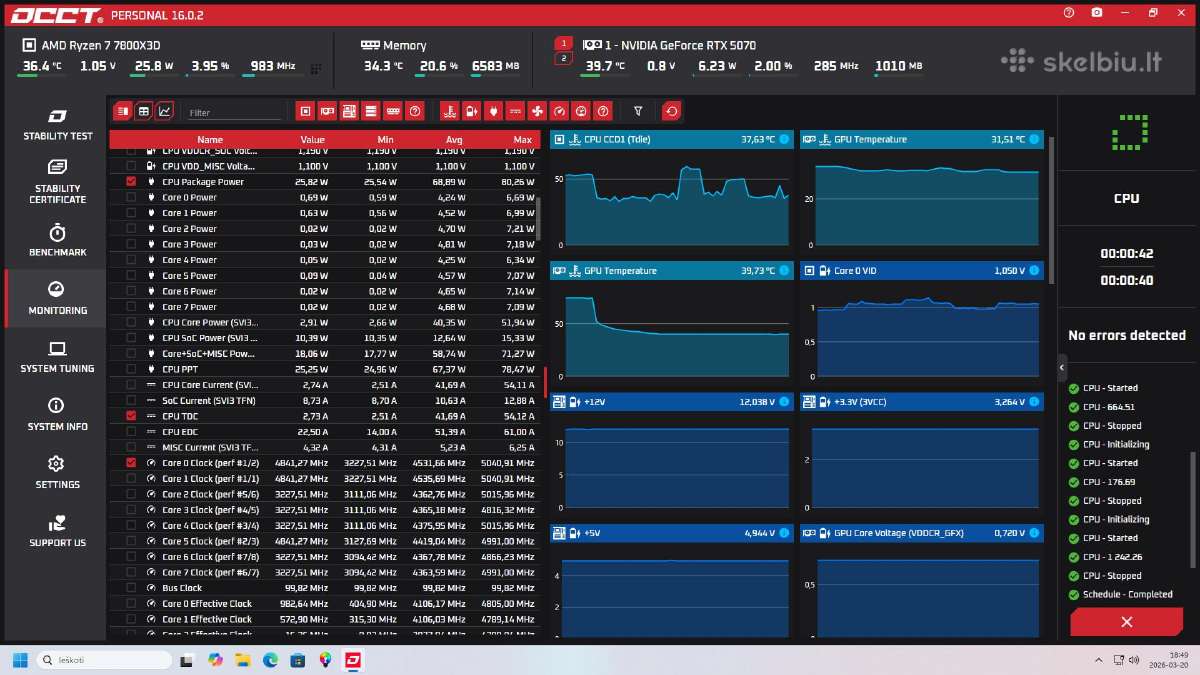
Task: Check the Core 0 Power checkbox
Action: 131,197
